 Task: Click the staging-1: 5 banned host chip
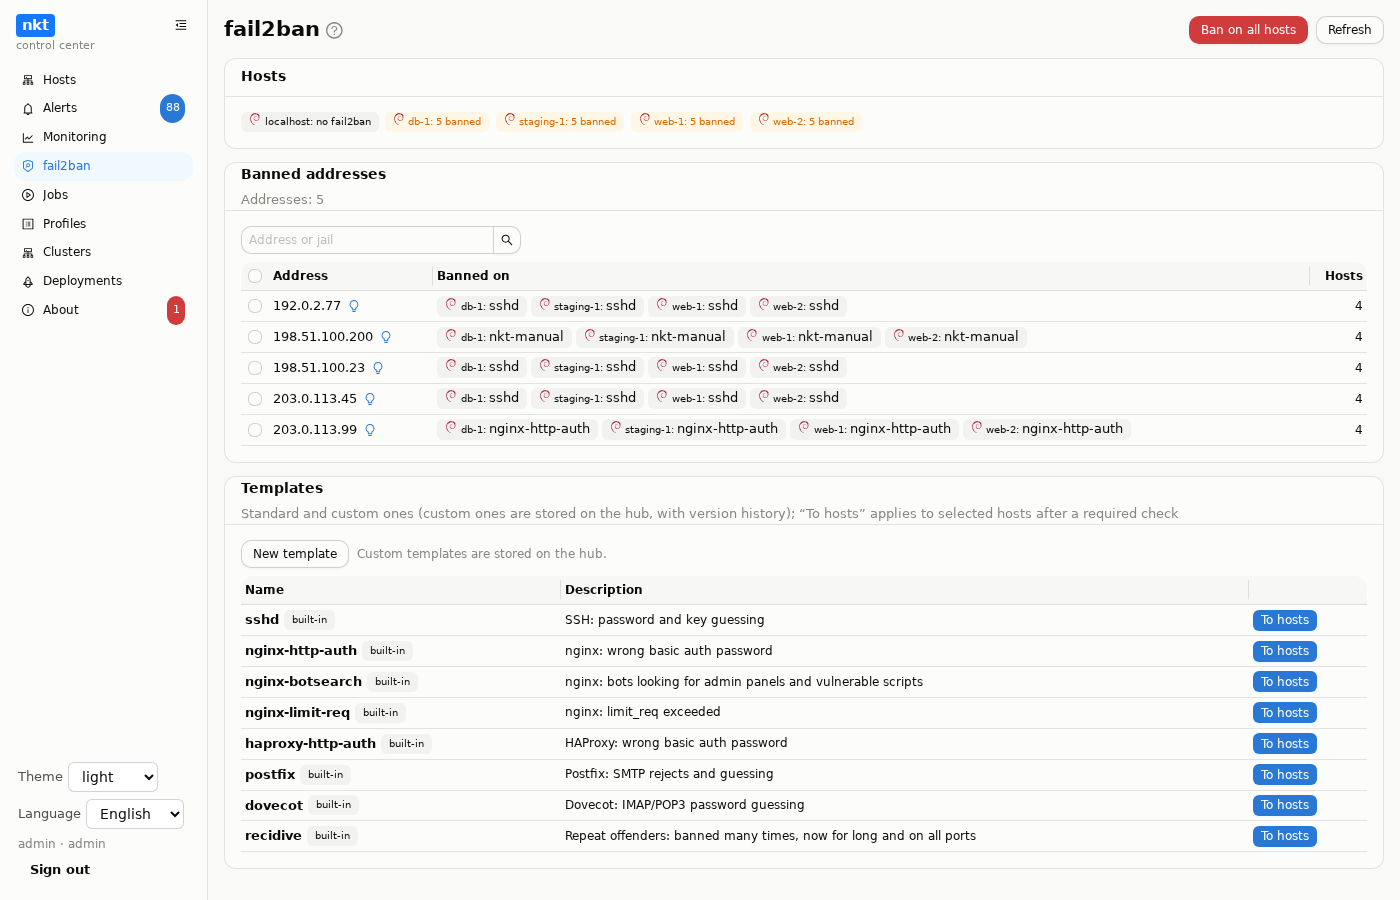(560, 121)
